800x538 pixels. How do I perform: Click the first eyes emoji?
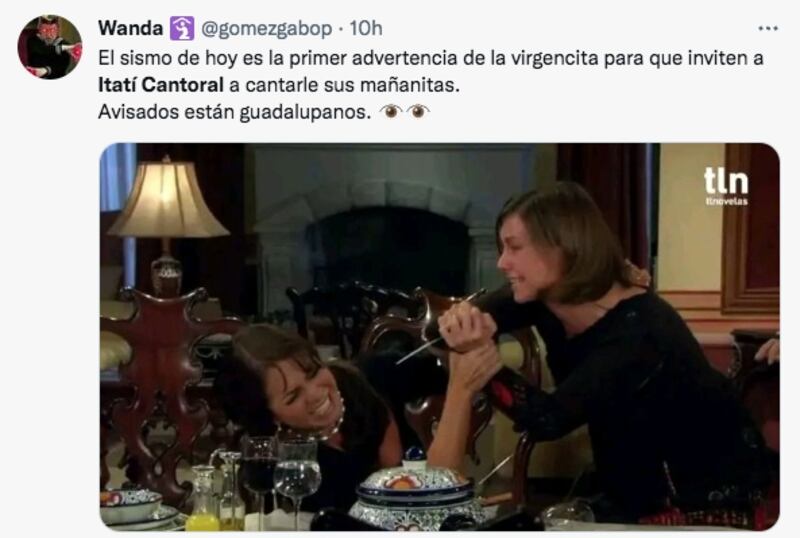click(391, 111)
